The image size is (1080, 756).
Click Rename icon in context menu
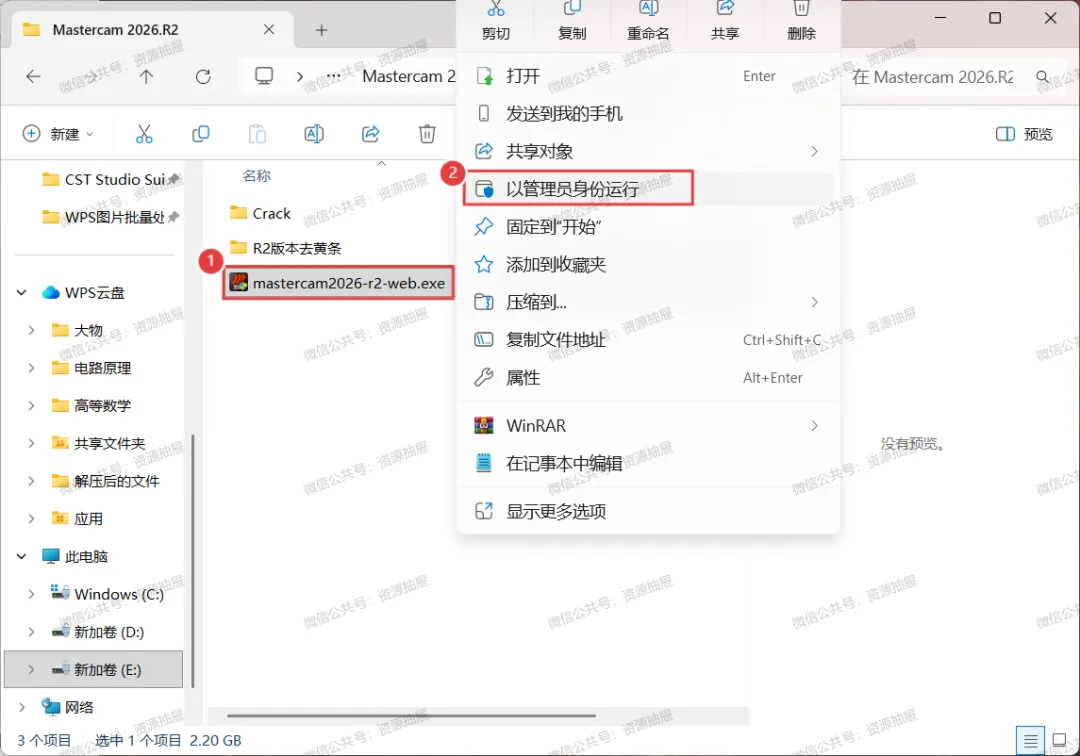pos(648,8)
